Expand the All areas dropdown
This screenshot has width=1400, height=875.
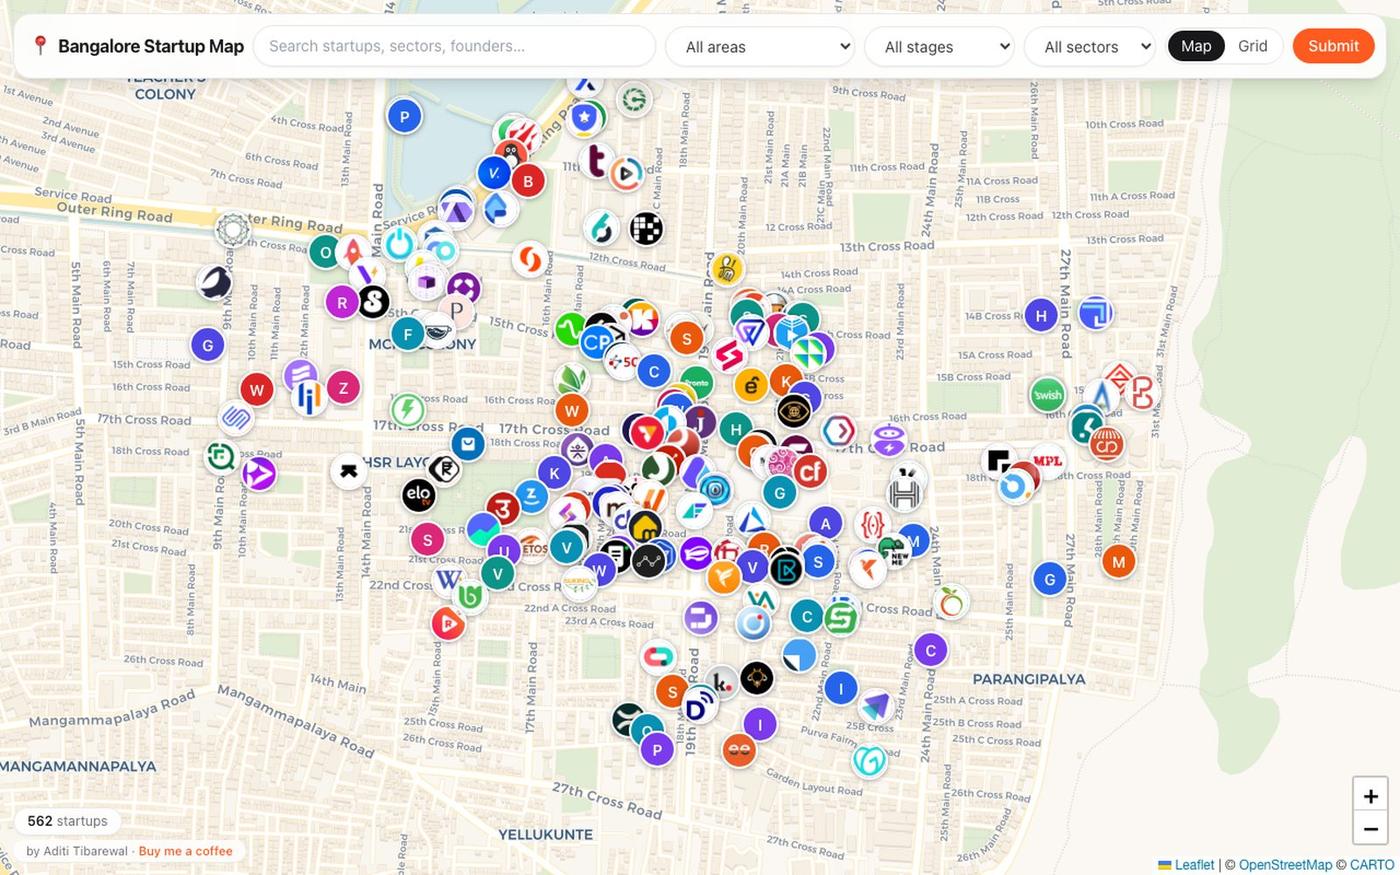click(x=760, y=46)
